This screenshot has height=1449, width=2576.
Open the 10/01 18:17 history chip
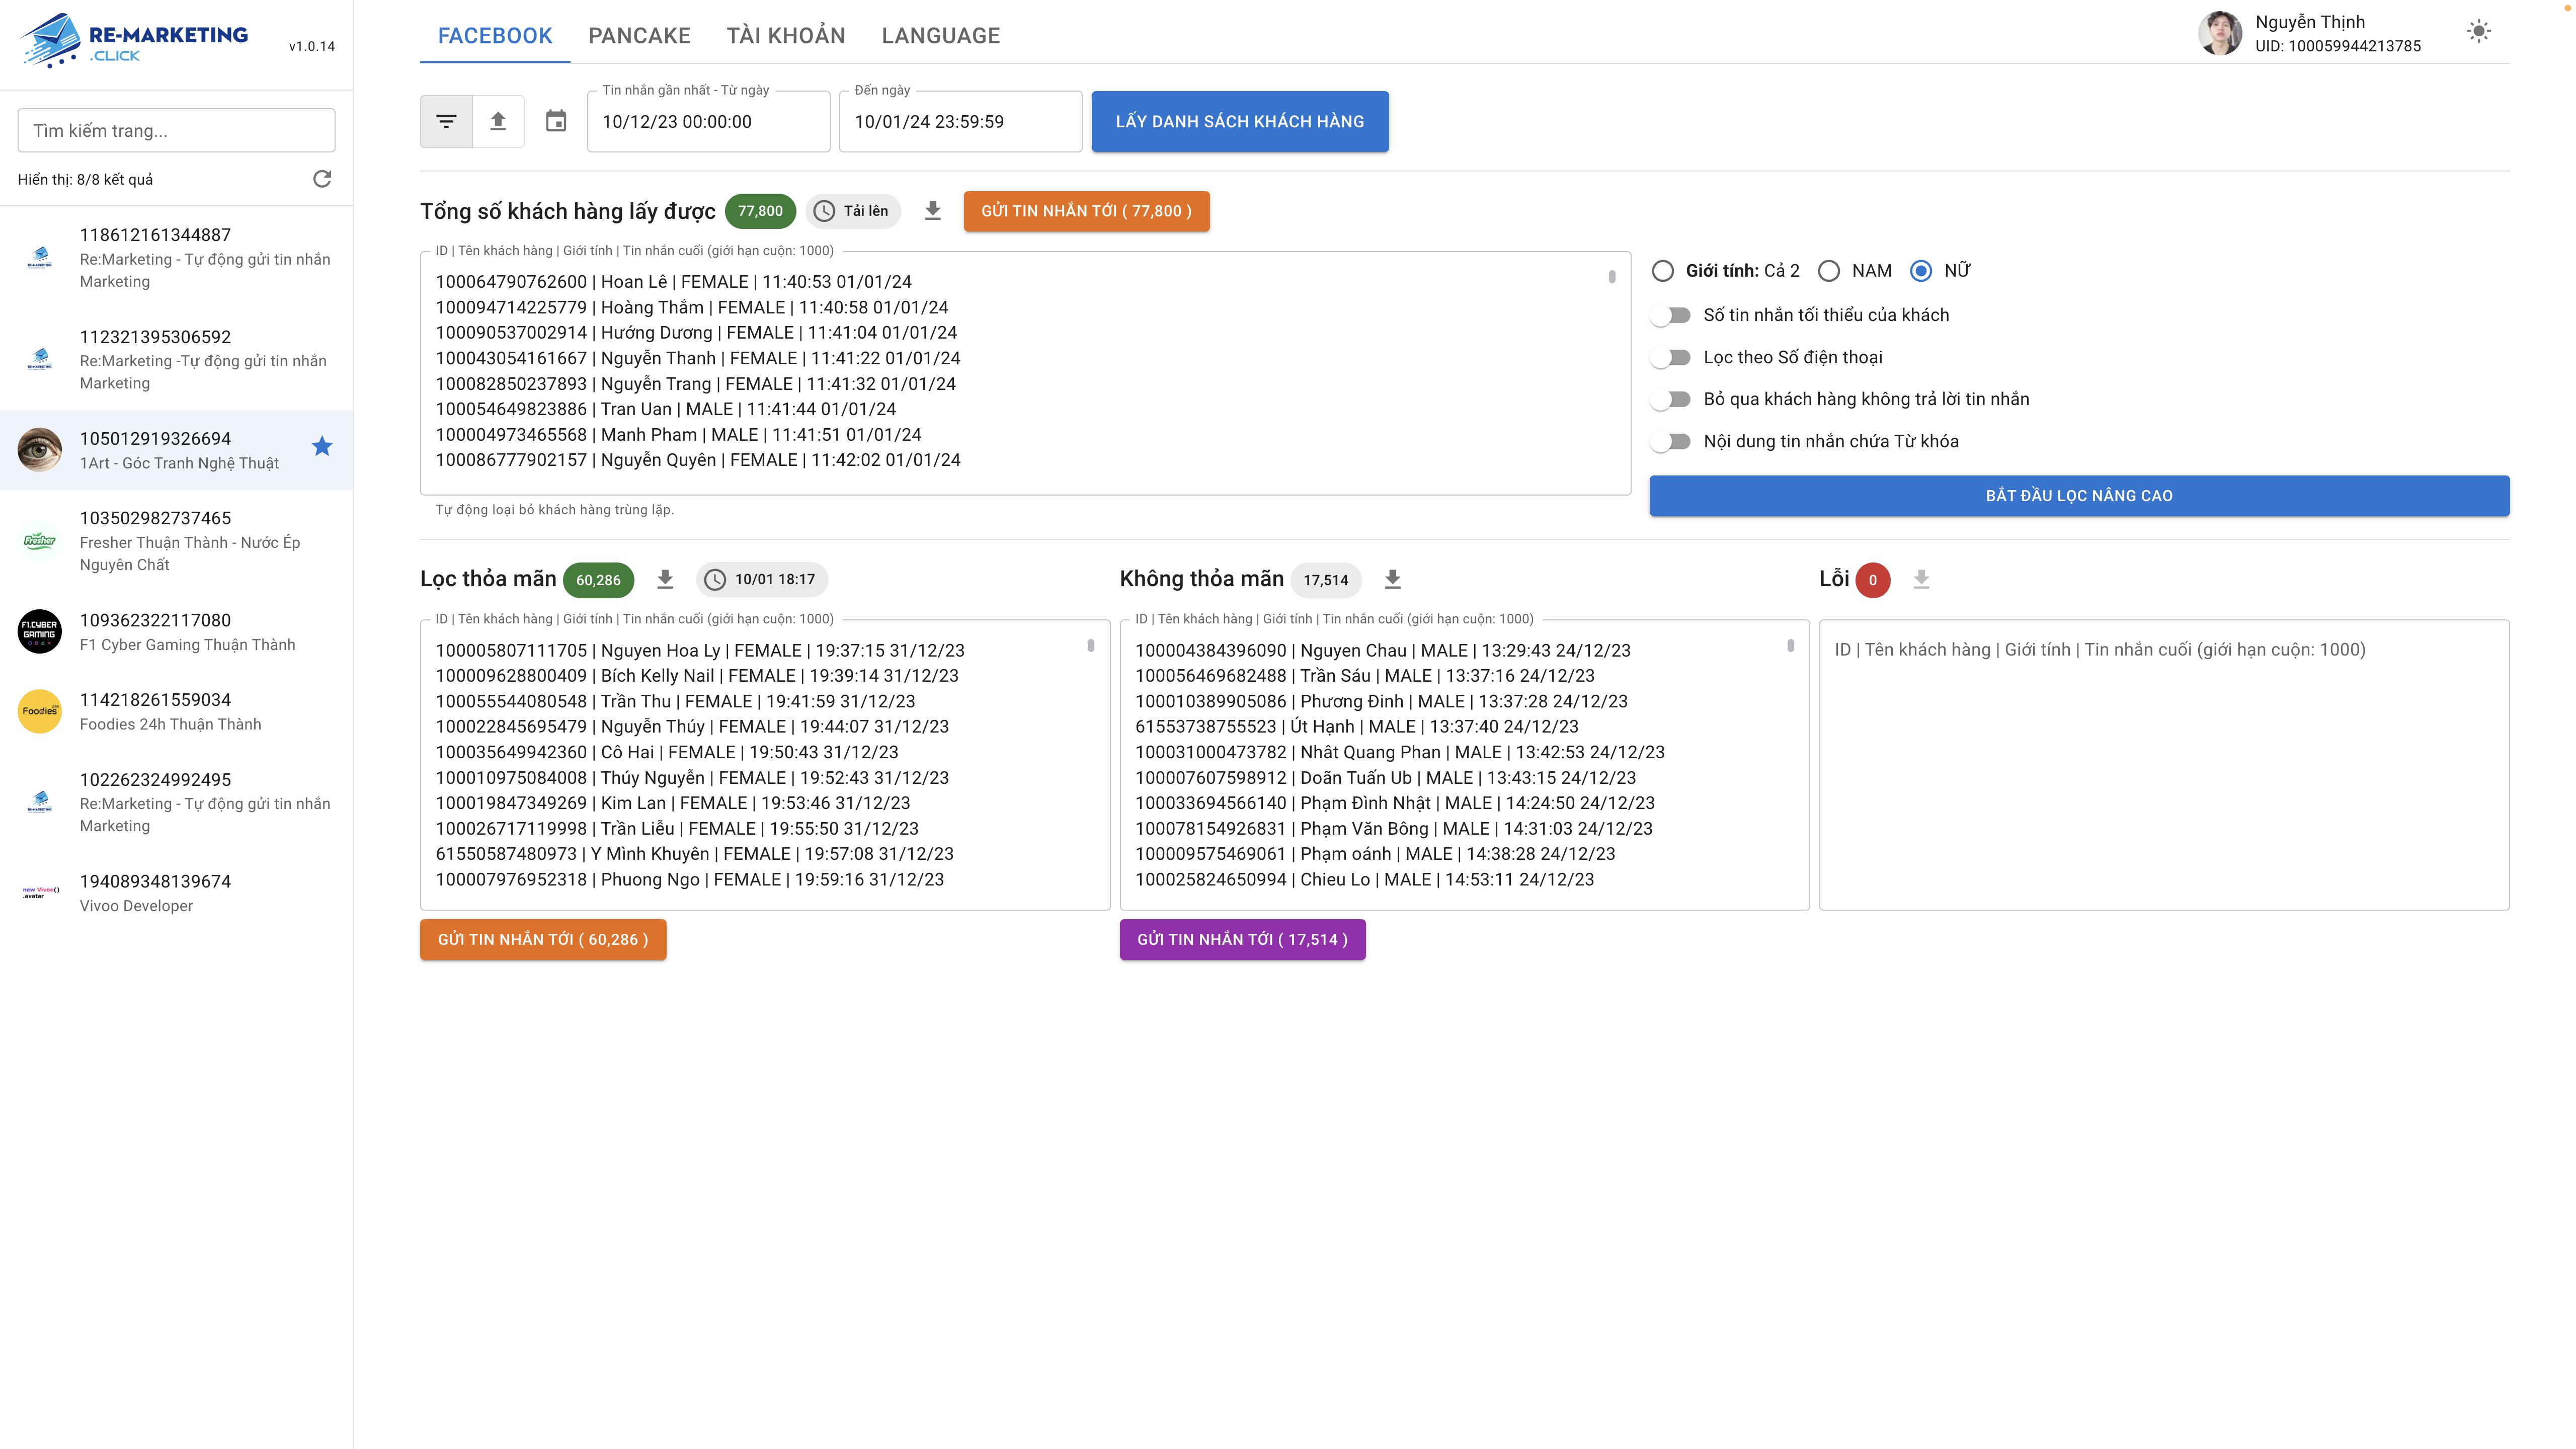point(762,579)
